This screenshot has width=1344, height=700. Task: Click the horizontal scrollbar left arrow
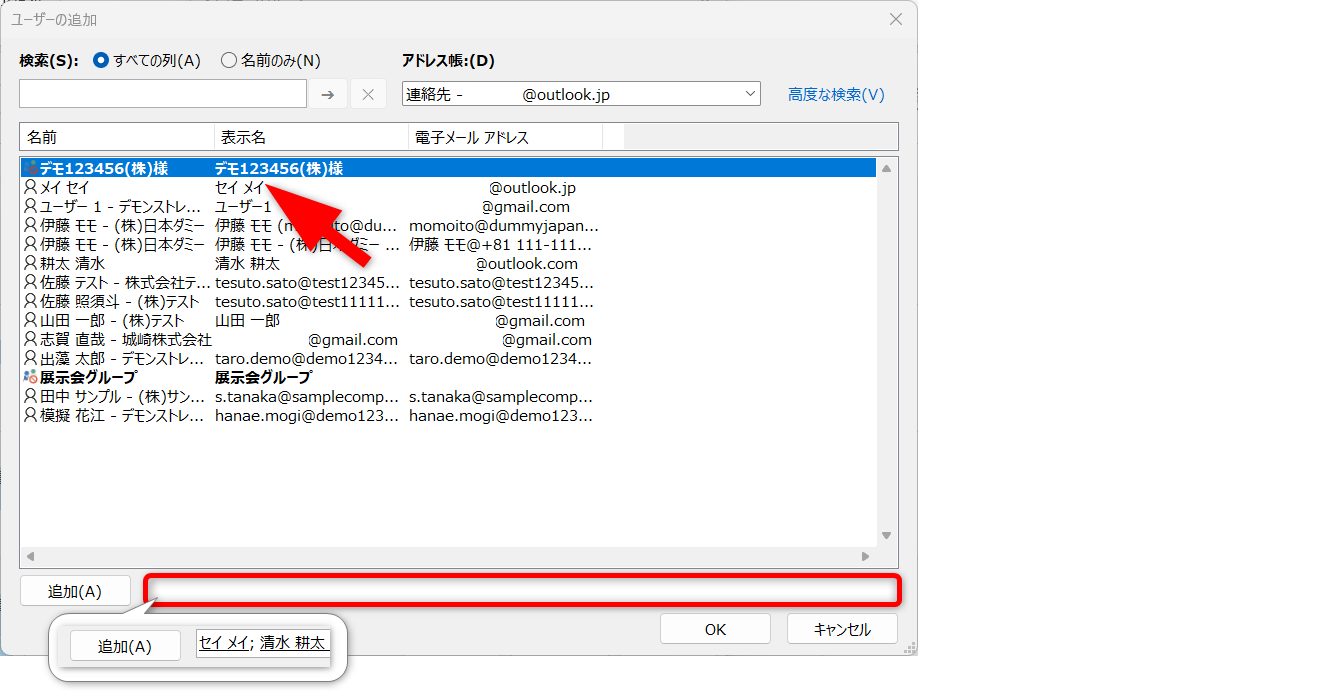30,556
